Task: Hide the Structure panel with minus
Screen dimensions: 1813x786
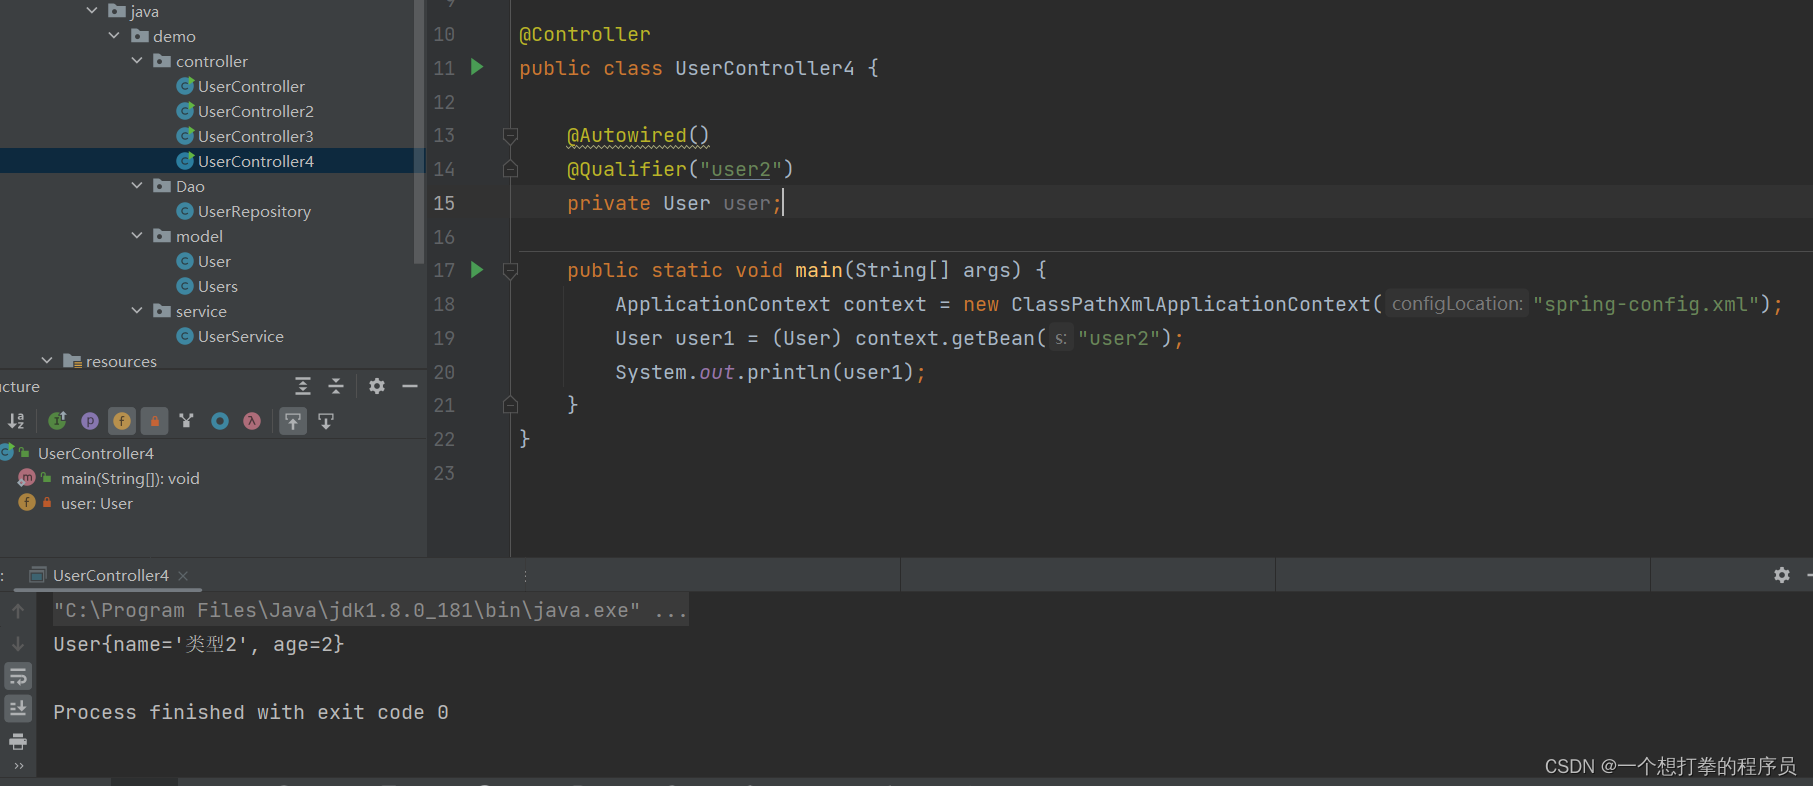Action: pyautogui.click(x=410, y=386)
